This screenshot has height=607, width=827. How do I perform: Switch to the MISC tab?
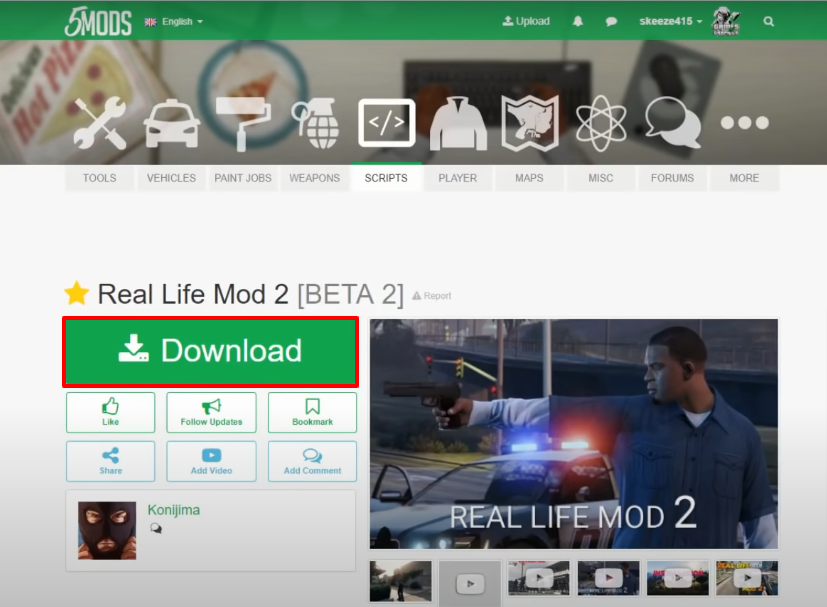point(601,178)
